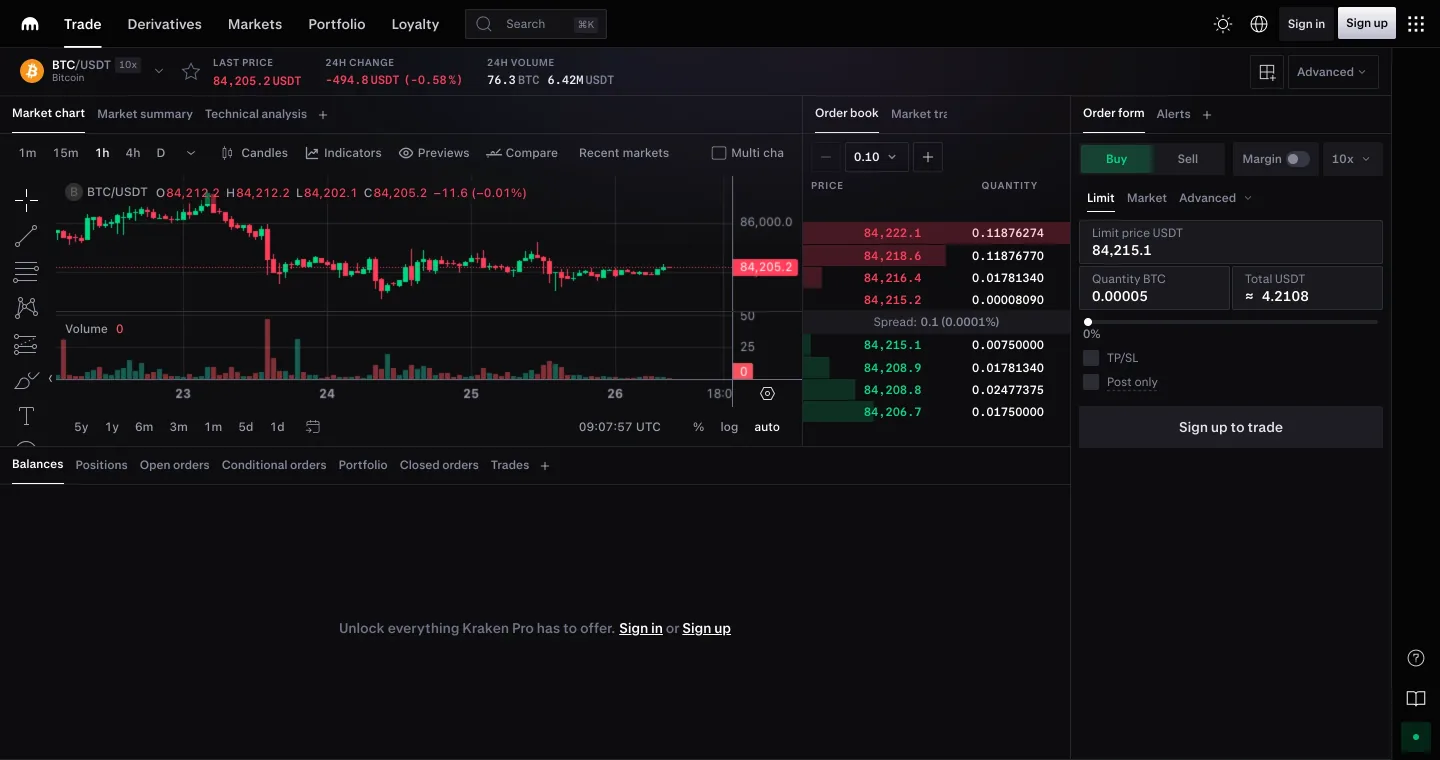Switch theme with the sun icon

point(1223,24)
